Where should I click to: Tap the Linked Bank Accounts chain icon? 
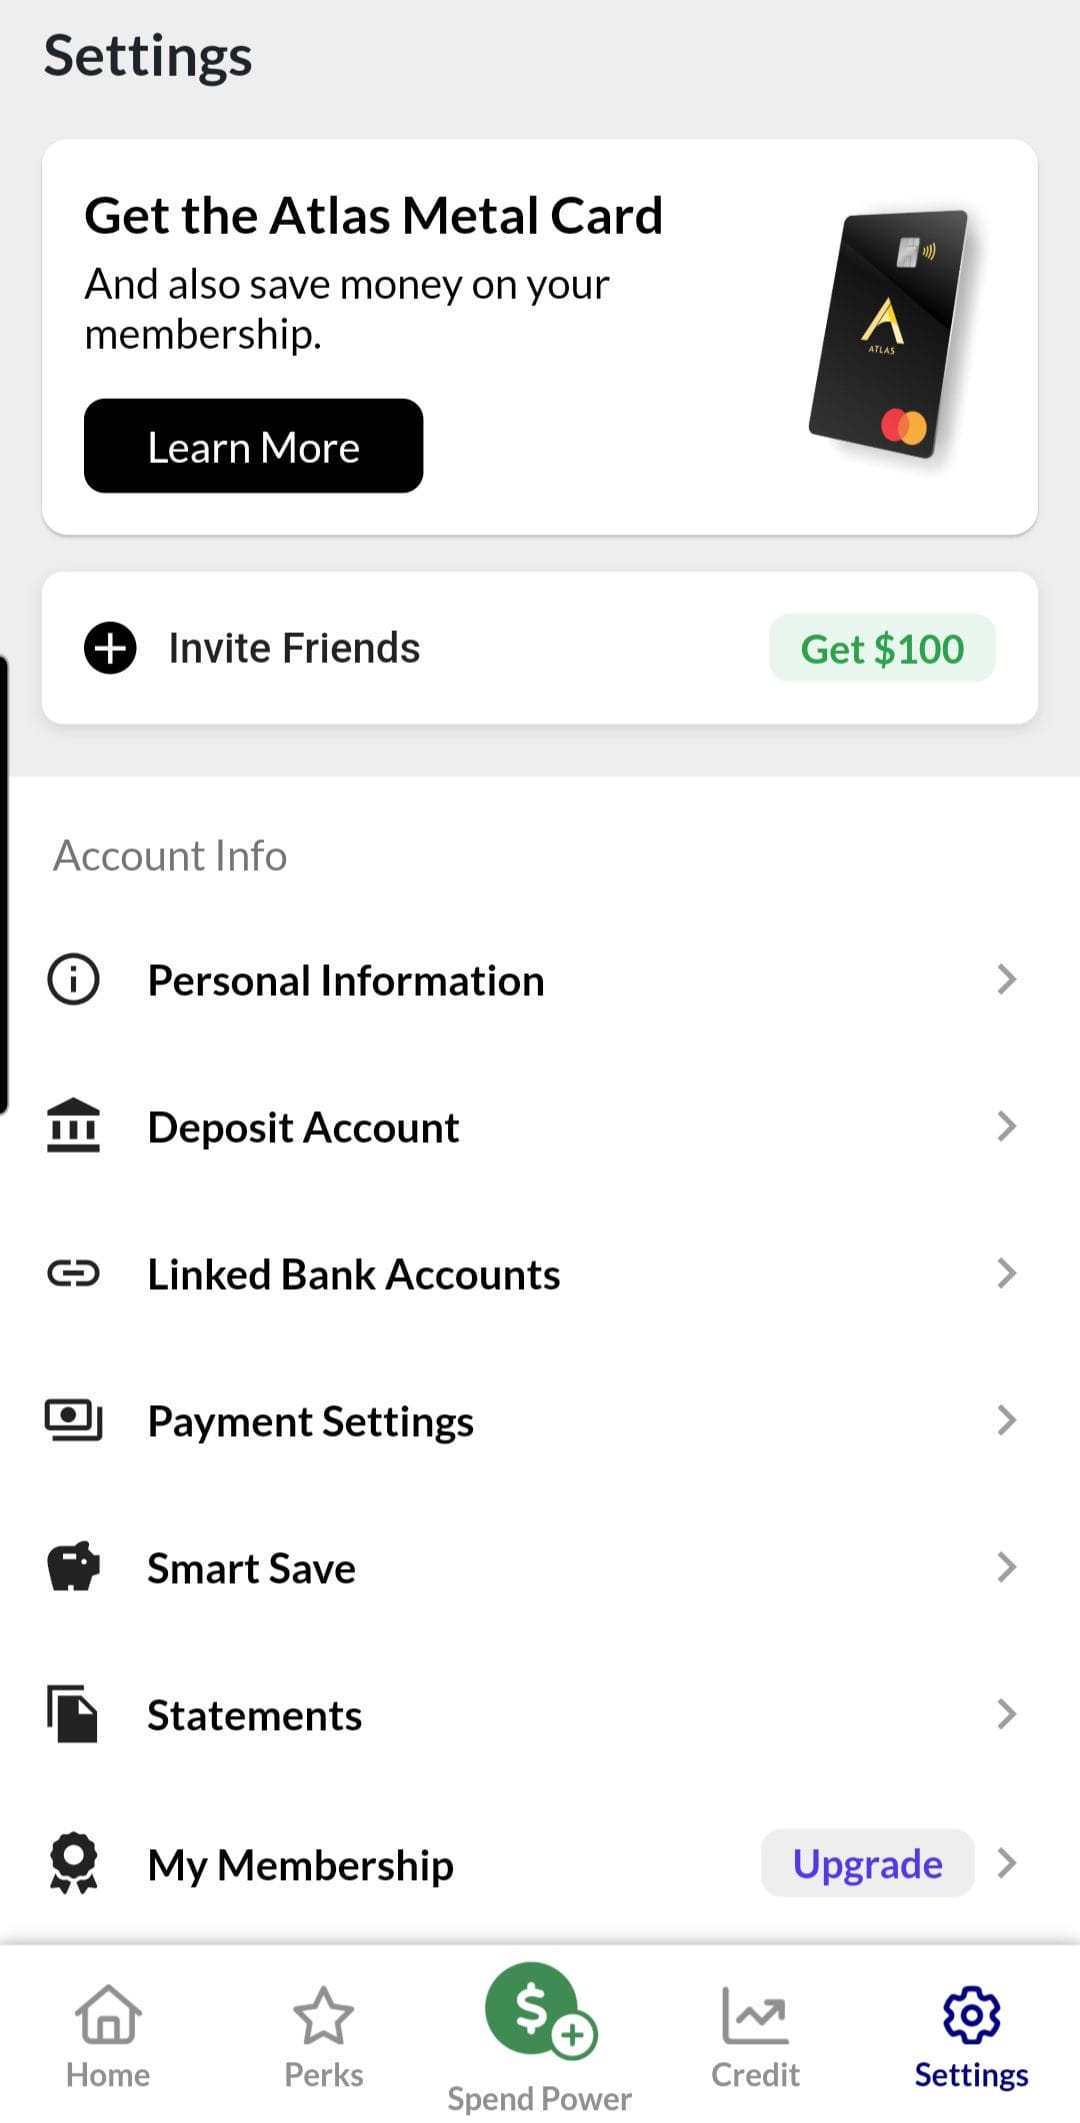pos(74,1273)
